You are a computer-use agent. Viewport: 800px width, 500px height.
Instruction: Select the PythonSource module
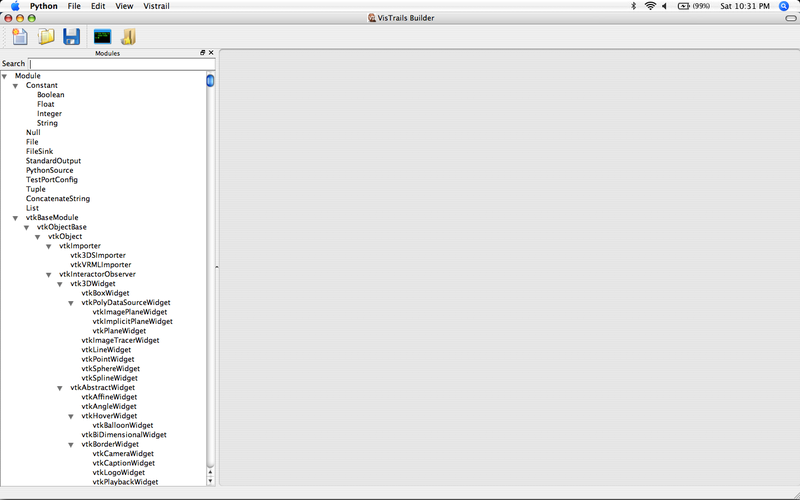(49, 170)
